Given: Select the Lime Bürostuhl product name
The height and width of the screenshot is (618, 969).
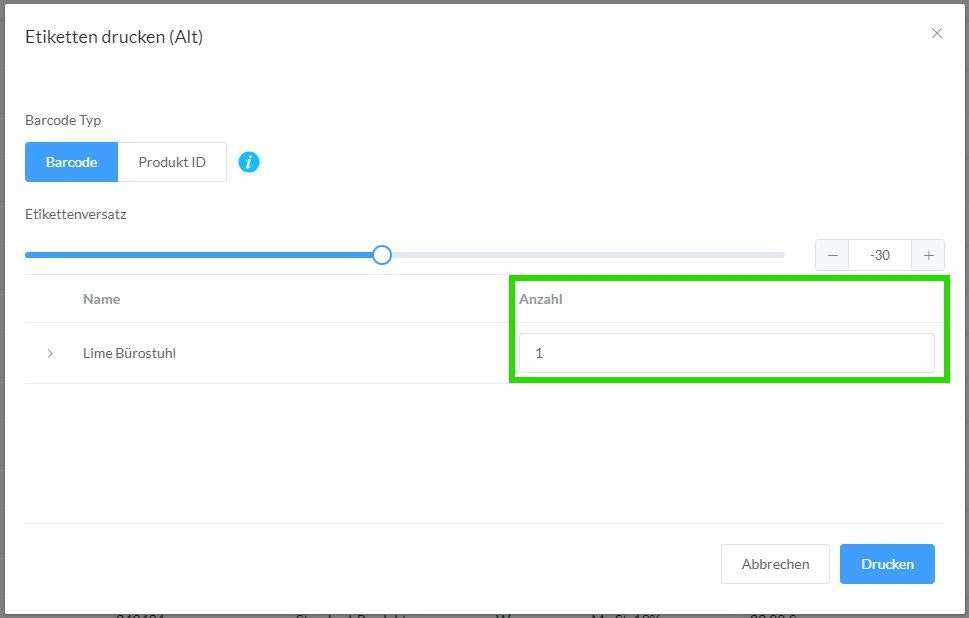Looking at the screenshot, I should click(x=129, y=353).
